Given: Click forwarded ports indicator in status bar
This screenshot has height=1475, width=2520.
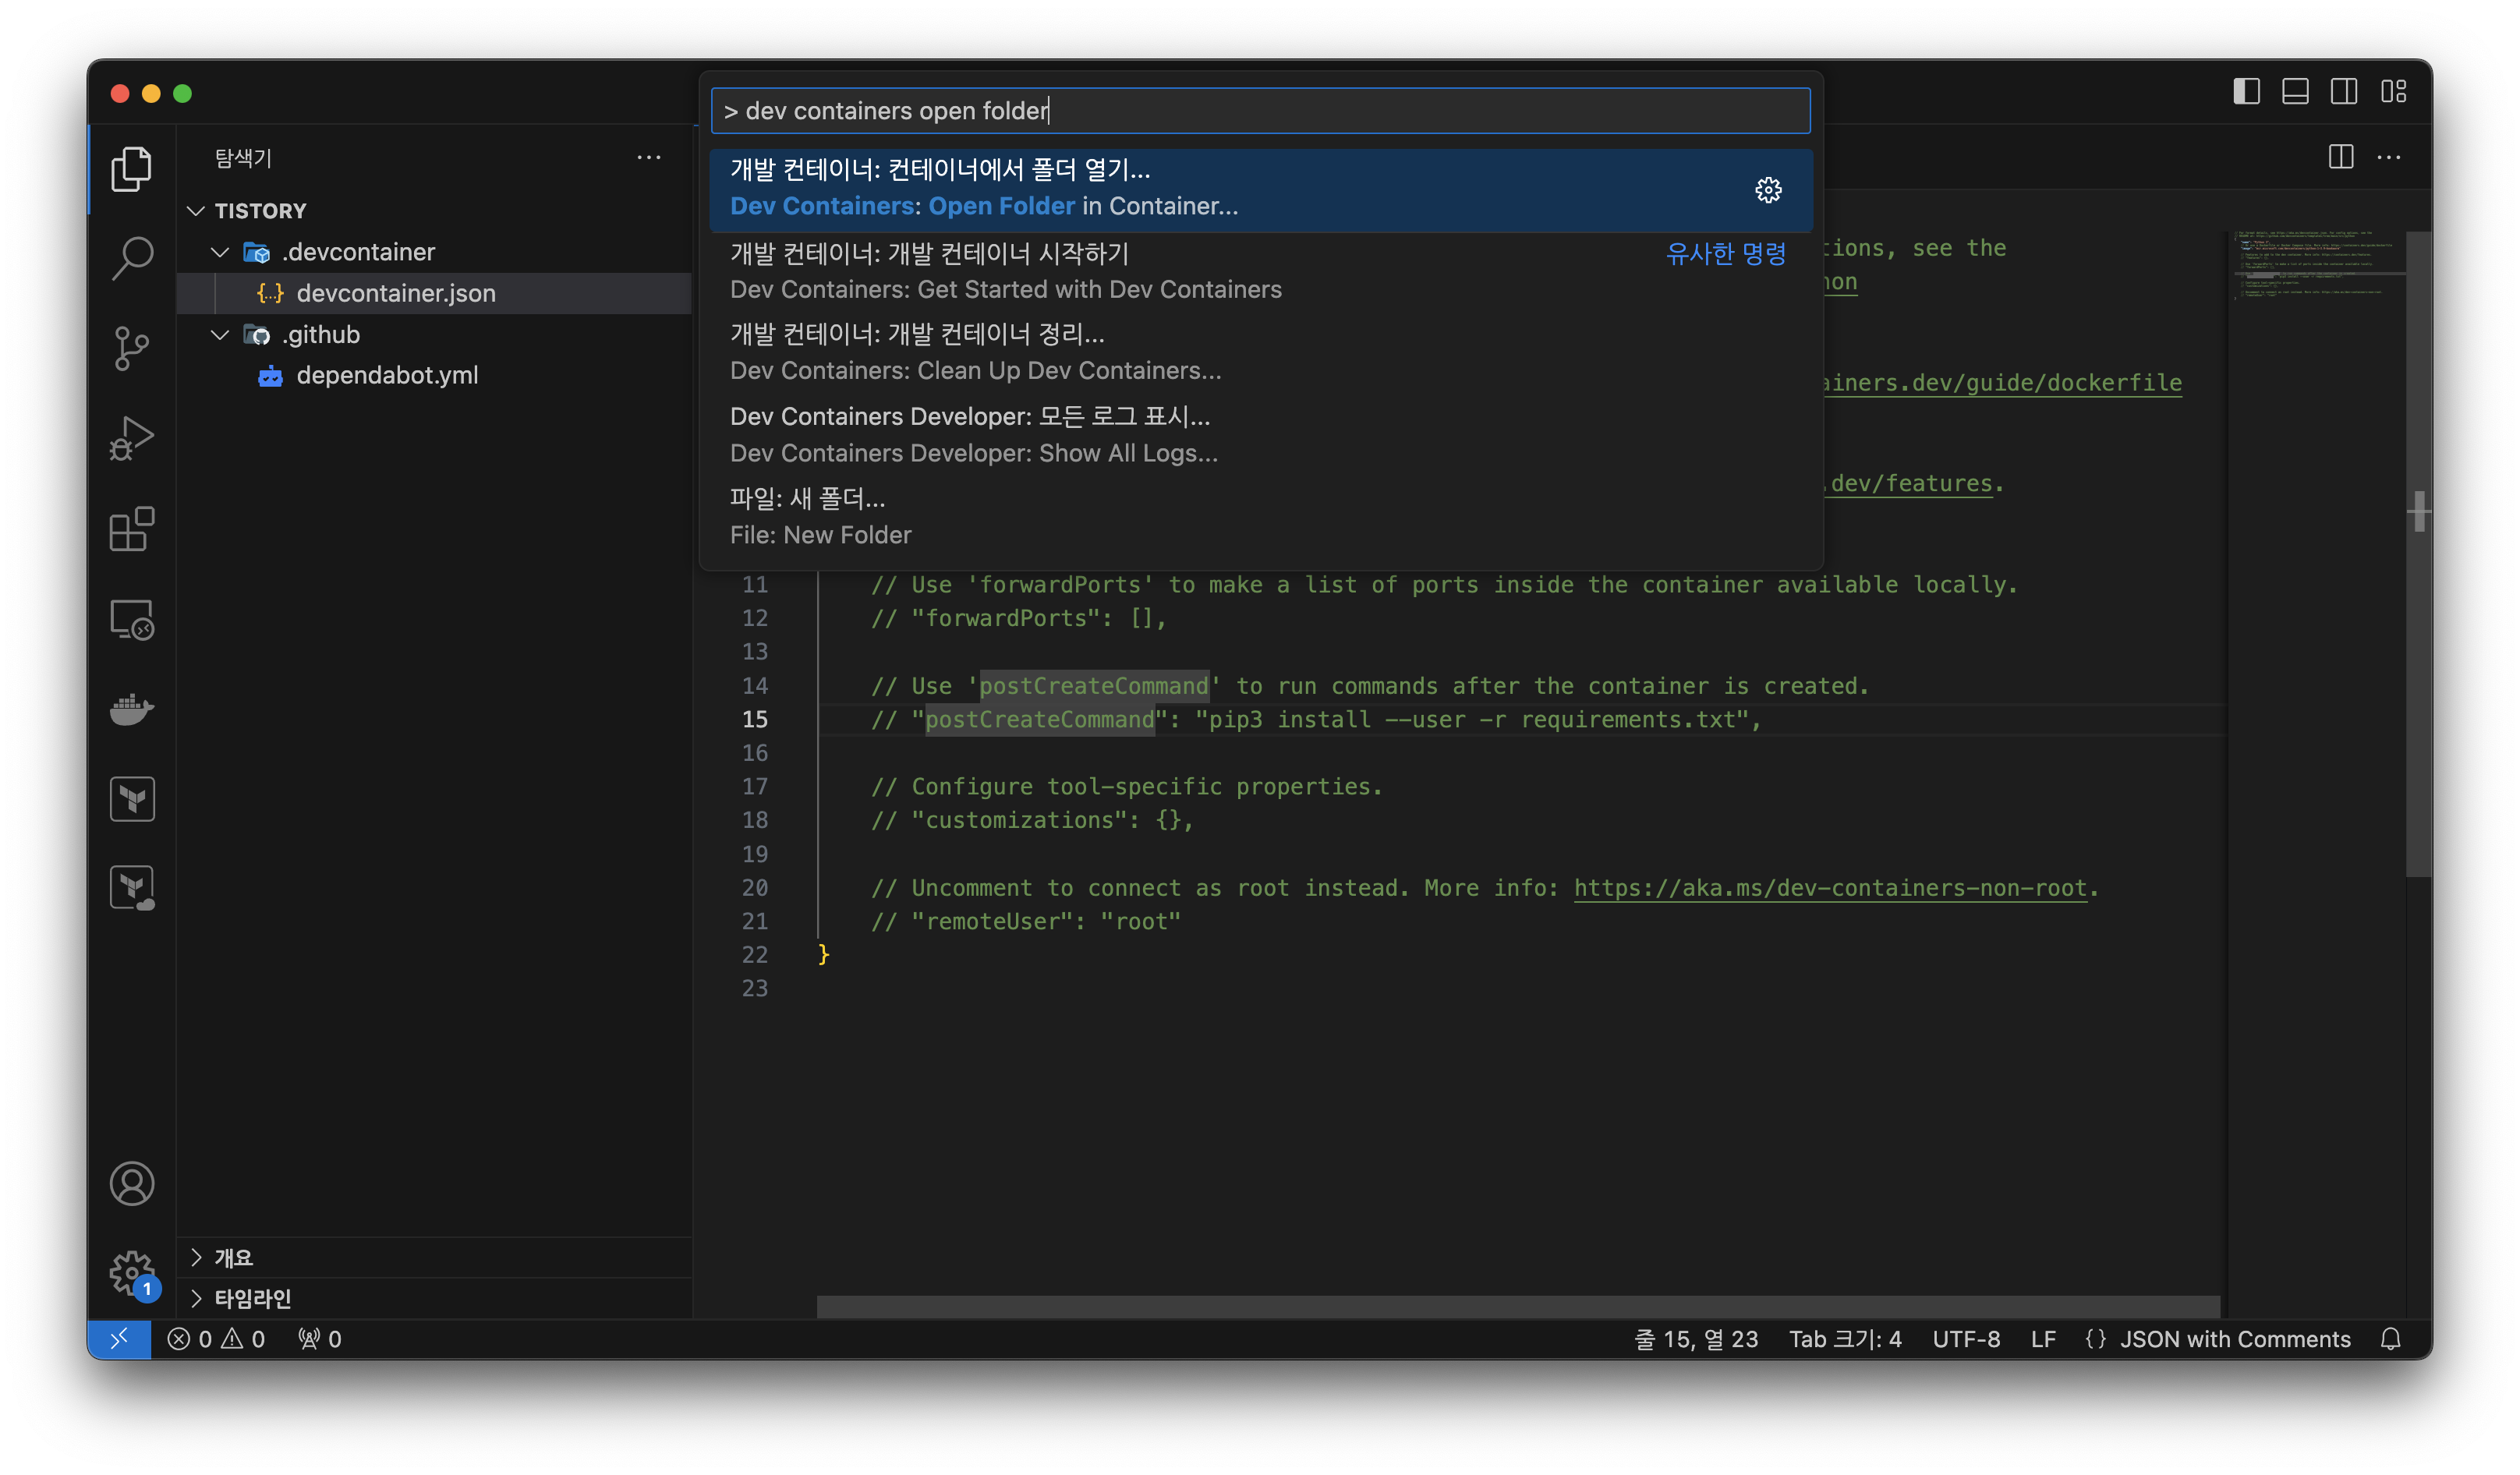Looking at the screenshot, I should pos(320,1338).
